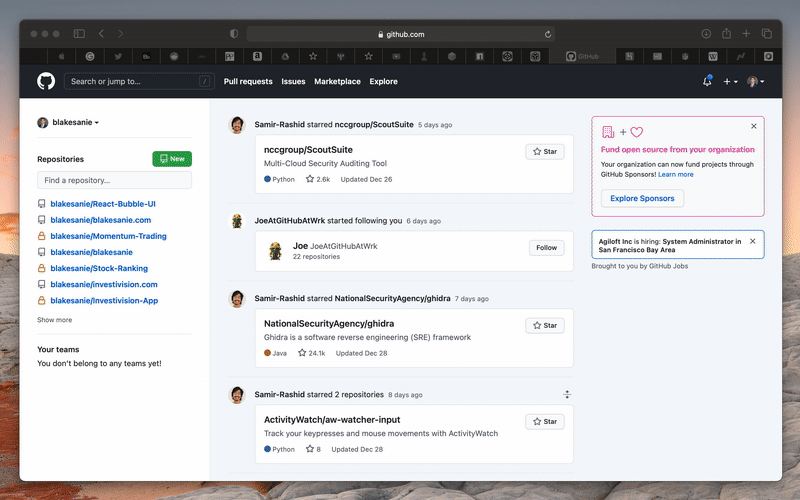
Task: Open Pull requests in the header
Action: point(248,82)
